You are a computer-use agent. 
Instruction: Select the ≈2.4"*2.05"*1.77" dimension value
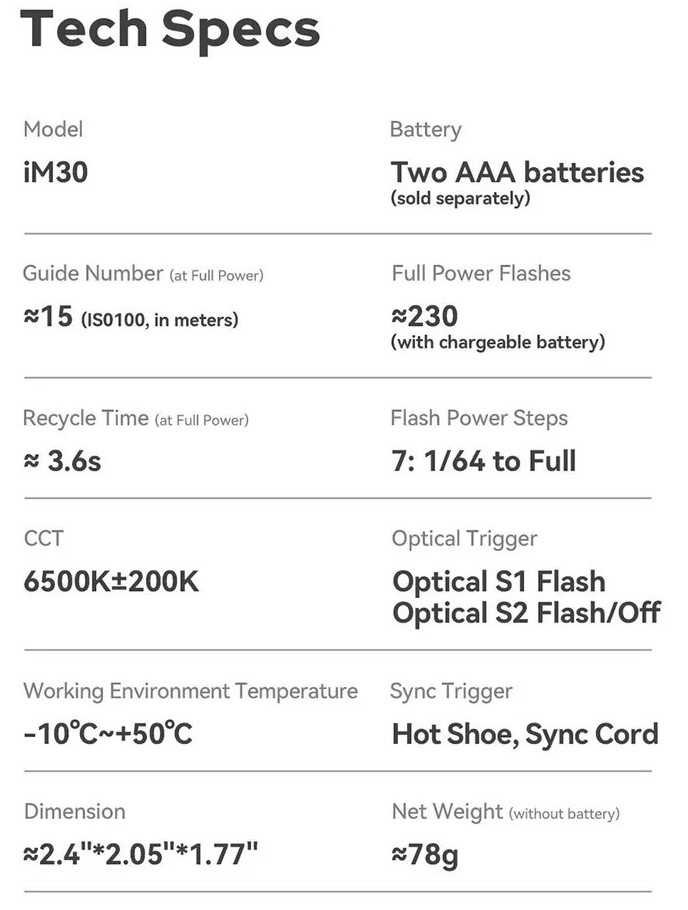(141, 854)
